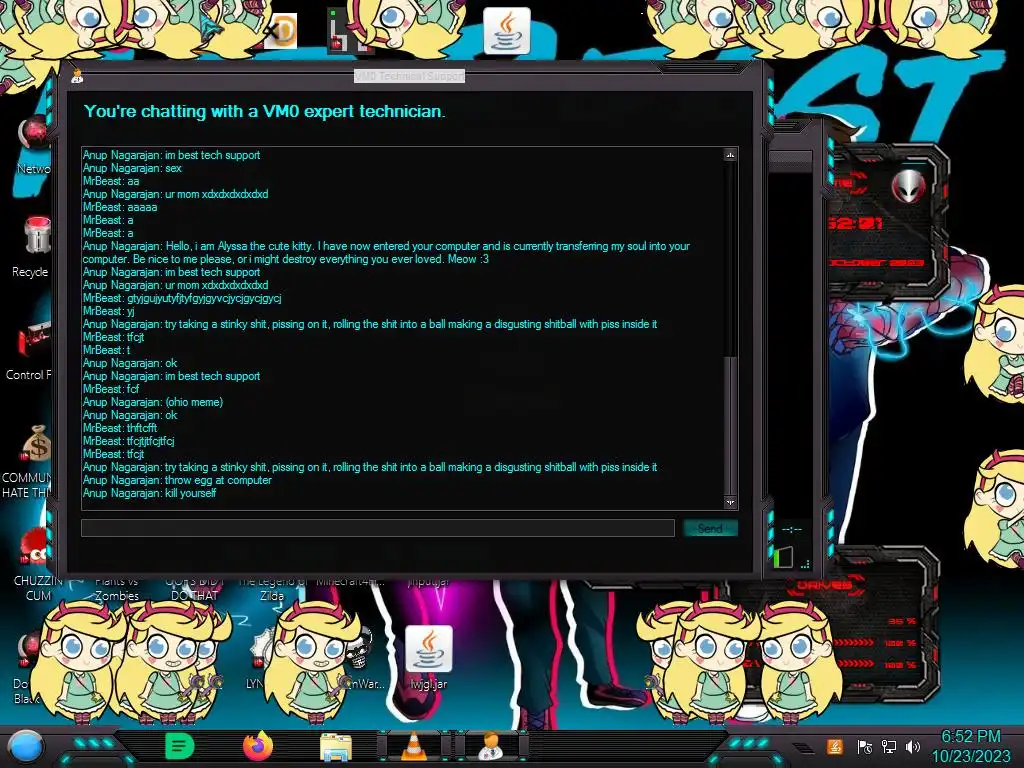This screenshot has width=1024, height=768.
Task: Click the chat log scrollbar thumb
Action: [730, 426]
